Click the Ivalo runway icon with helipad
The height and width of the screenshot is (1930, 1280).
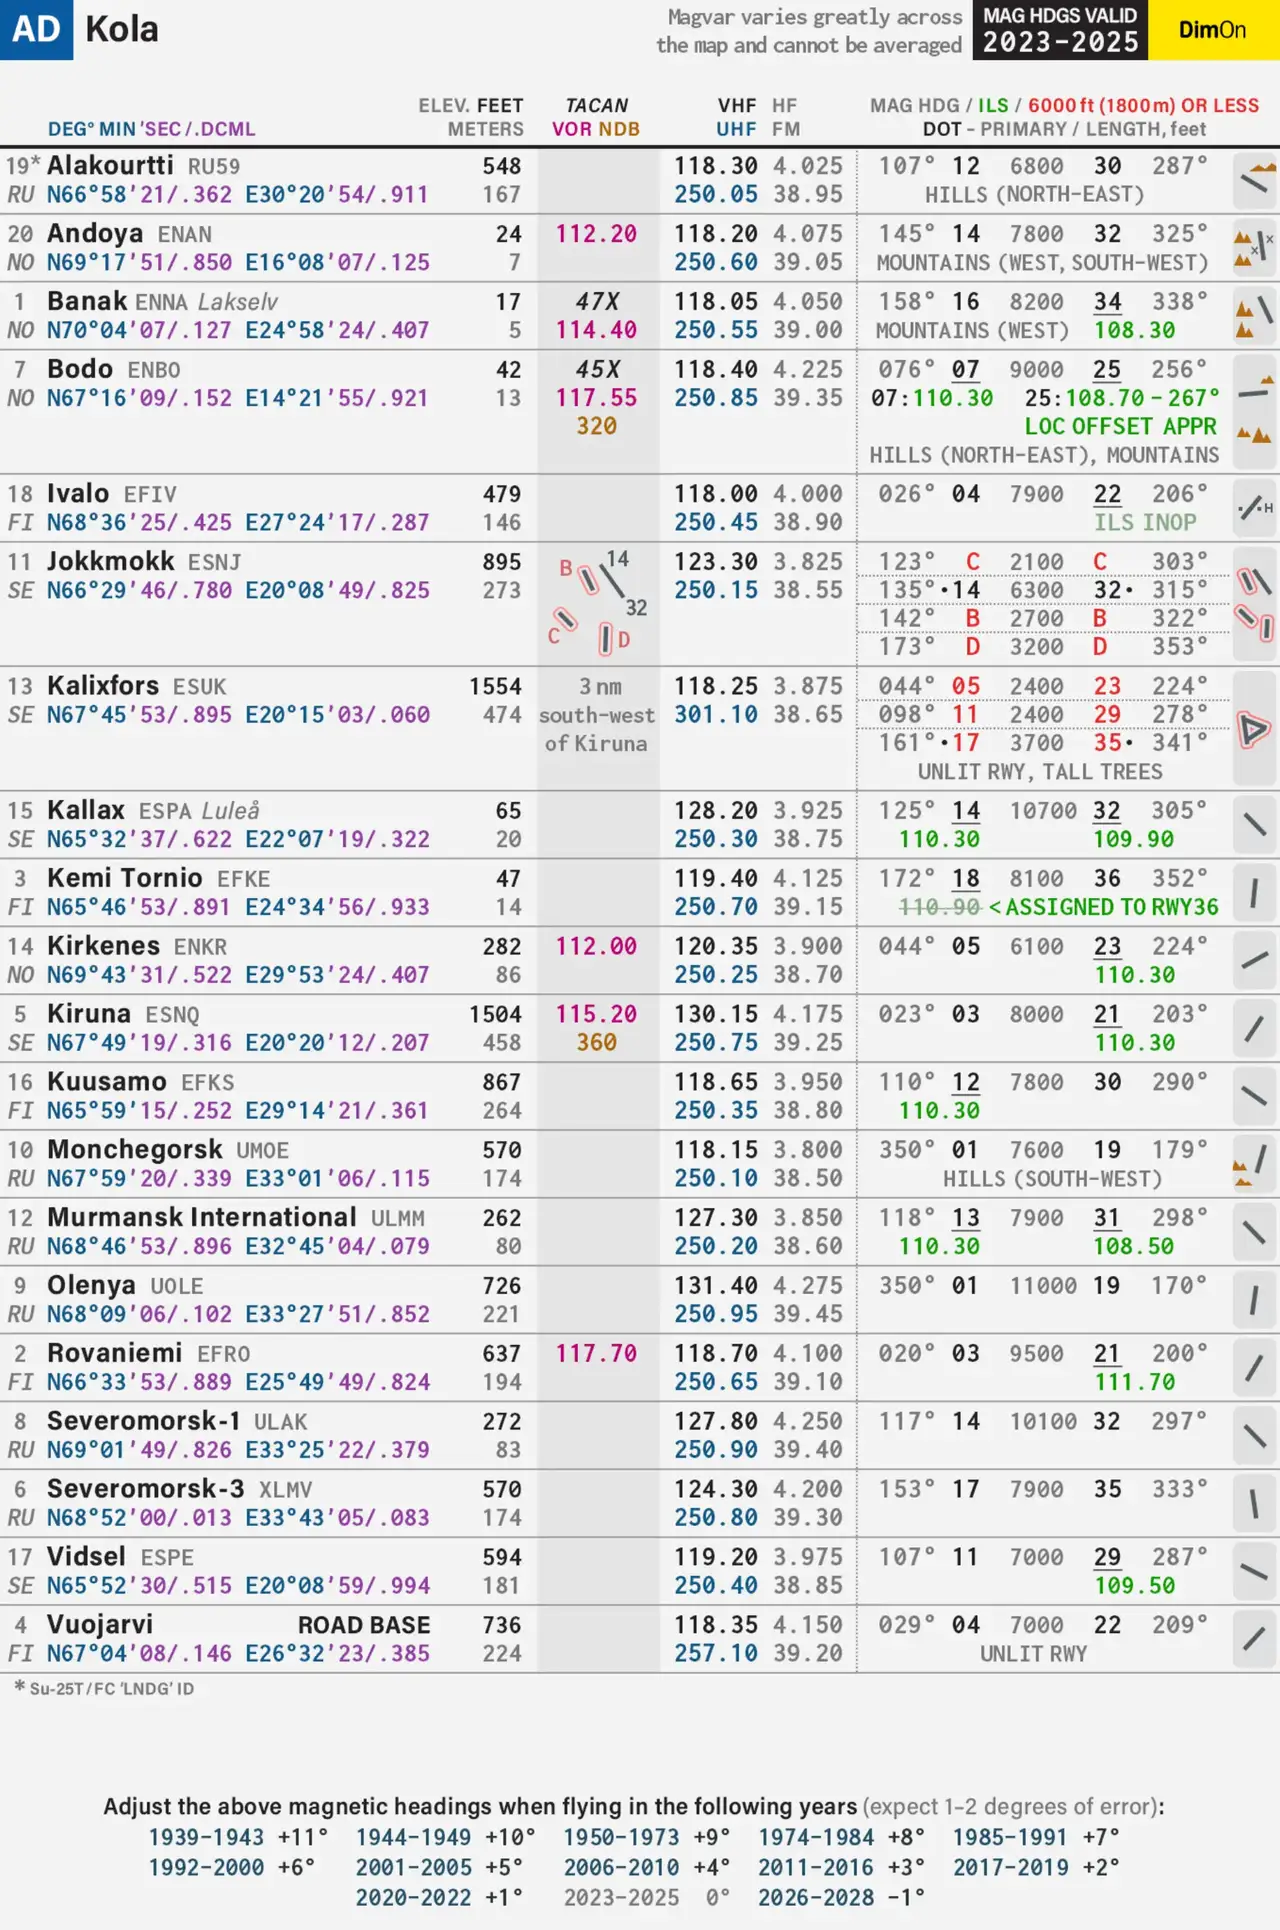[1255, 508]
